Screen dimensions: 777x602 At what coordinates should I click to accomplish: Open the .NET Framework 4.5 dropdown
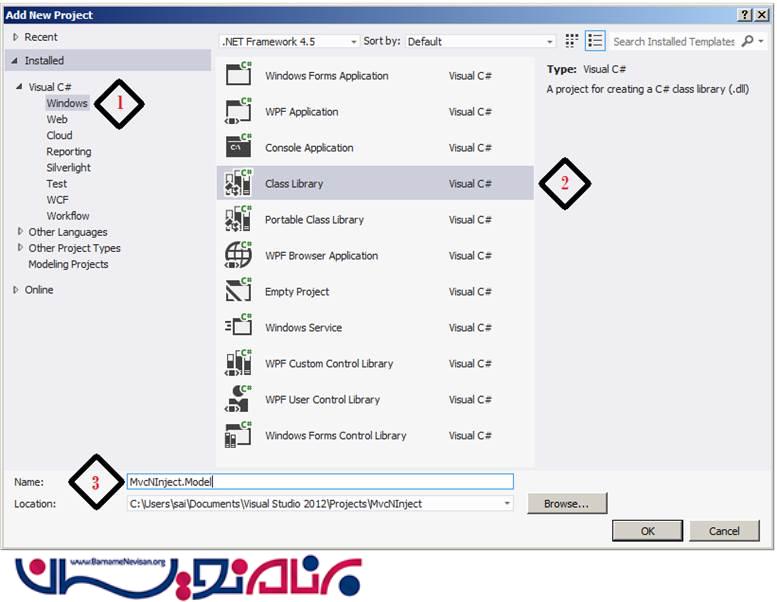click(x=288, y=42)
